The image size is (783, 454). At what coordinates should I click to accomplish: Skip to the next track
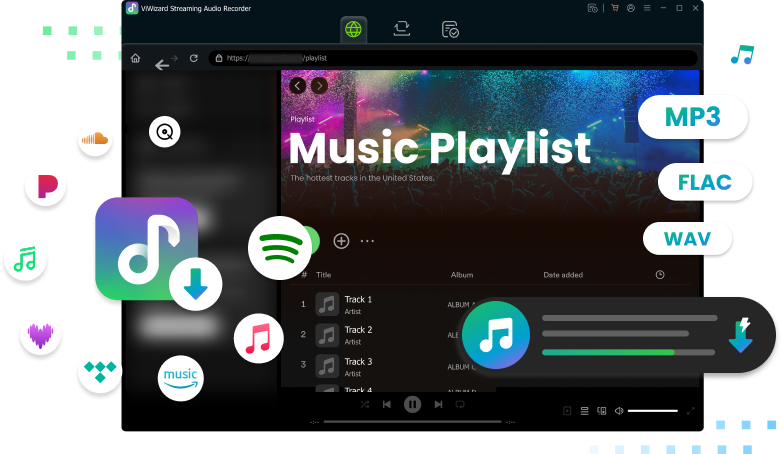point(438,405)
